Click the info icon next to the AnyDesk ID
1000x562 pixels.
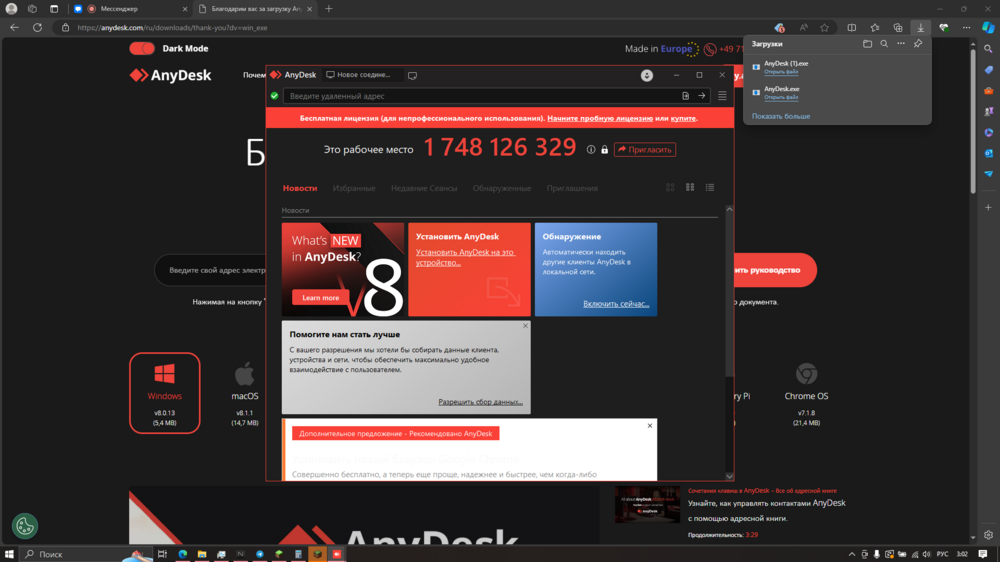click(591, 149)
